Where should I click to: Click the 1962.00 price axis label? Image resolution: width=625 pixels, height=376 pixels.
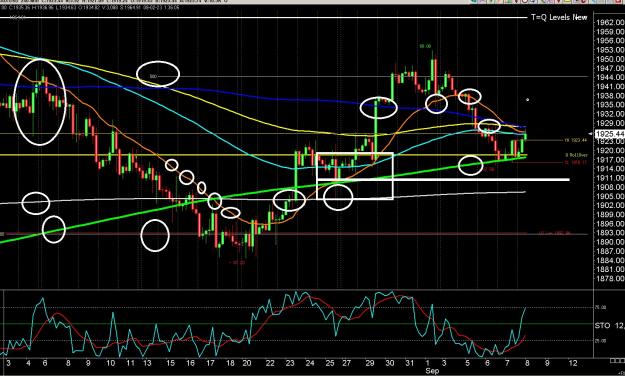[610, 22]
